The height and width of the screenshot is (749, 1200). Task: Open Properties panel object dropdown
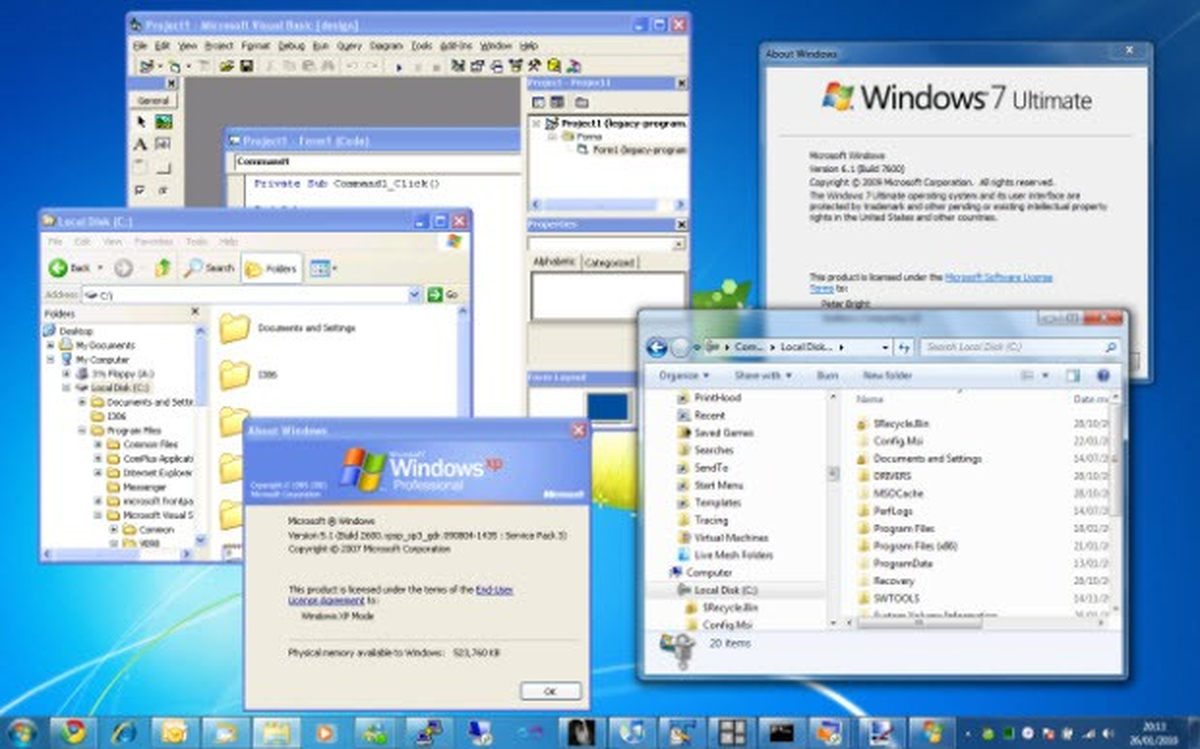pos(679,243)
